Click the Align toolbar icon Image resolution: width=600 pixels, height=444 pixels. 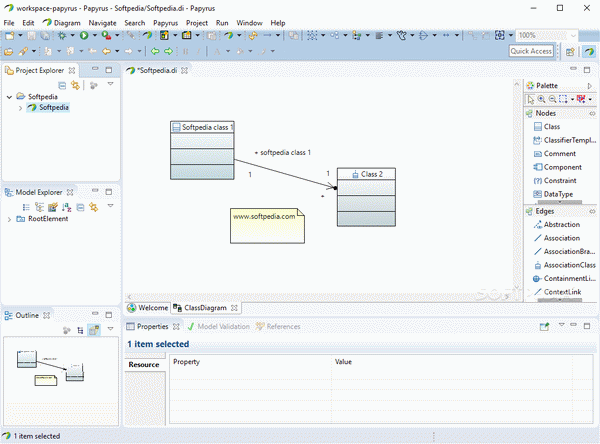[x=379, y=36]
